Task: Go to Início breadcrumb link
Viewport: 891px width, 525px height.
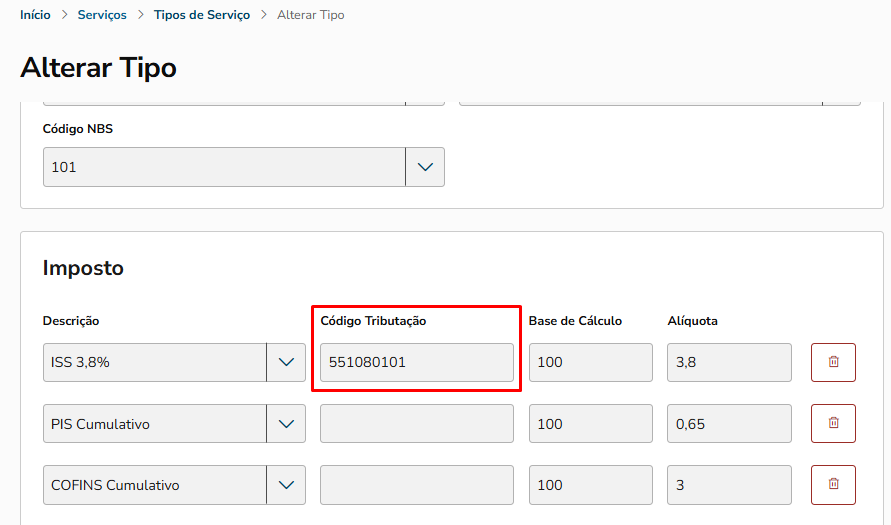Action: tap(35, 16)
